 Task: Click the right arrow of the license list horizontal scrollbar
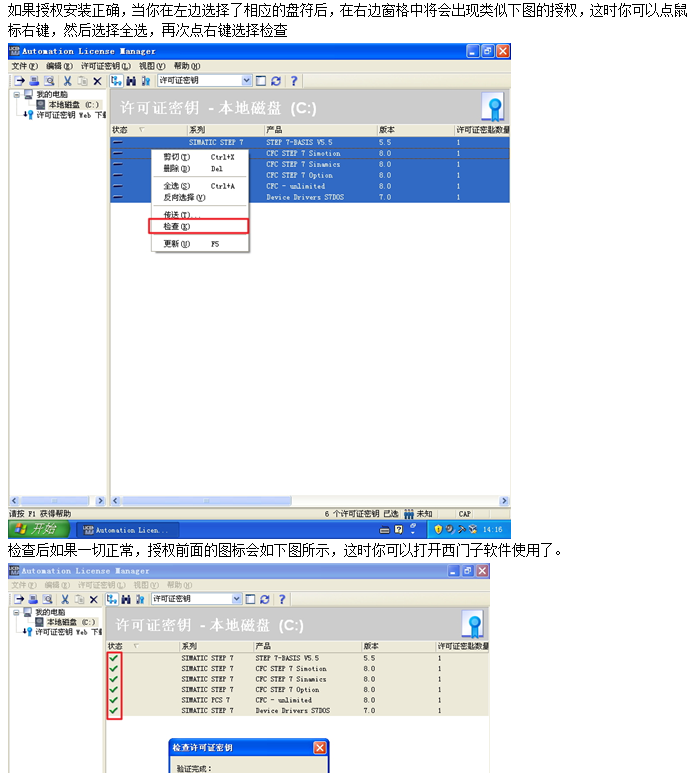tap(504, 501)
